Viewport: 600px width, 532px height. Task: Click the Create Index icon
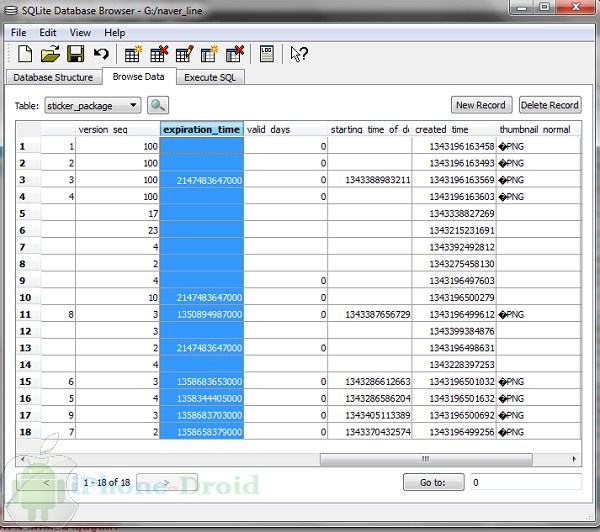[x=209, y=54]
